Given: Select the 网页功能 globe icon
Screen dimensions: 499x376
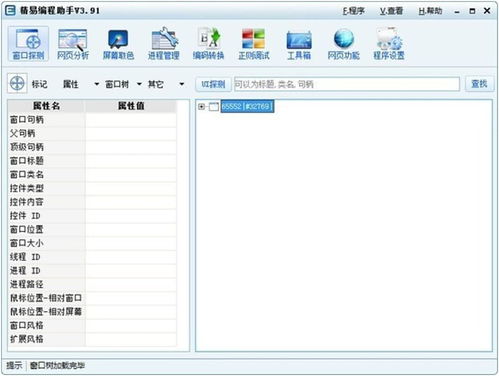Looking at the screenshot, I should pos(344,44).
